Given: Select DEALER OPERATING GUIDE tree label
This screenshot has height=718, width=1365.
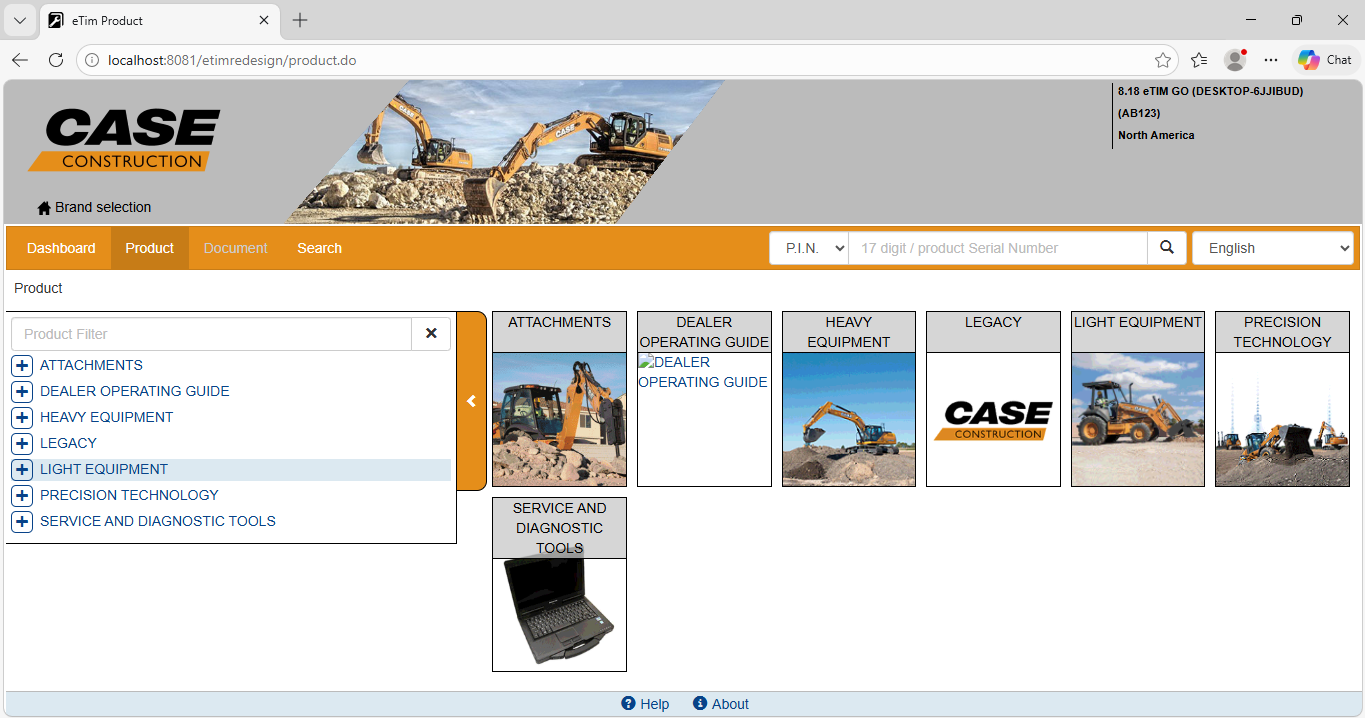Looking at the screenshot, I should (x=135, y=392).
